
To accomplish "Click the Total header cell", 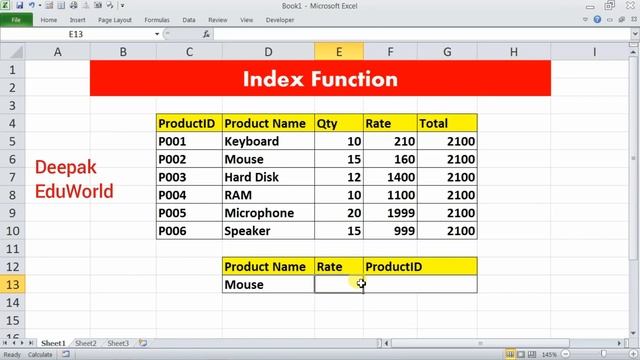I will (447, 123).
